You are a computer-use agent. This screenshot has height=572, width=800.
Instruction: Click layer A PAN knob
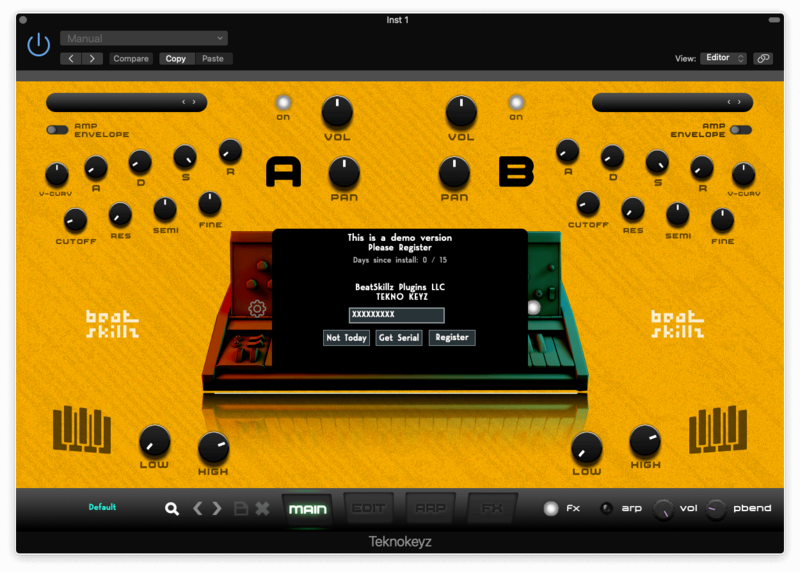tap(344, 172)
